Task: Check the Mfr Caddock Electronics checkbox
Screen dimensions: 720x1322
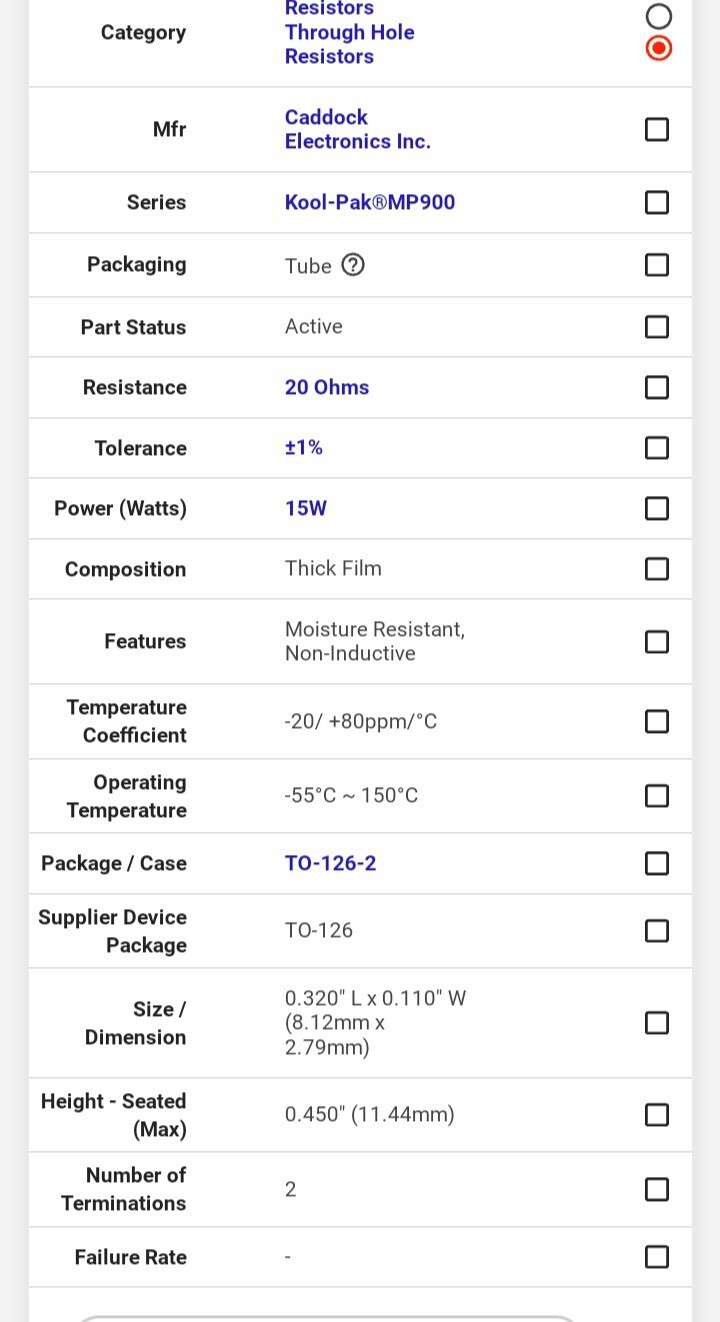Action: point(657,130)
